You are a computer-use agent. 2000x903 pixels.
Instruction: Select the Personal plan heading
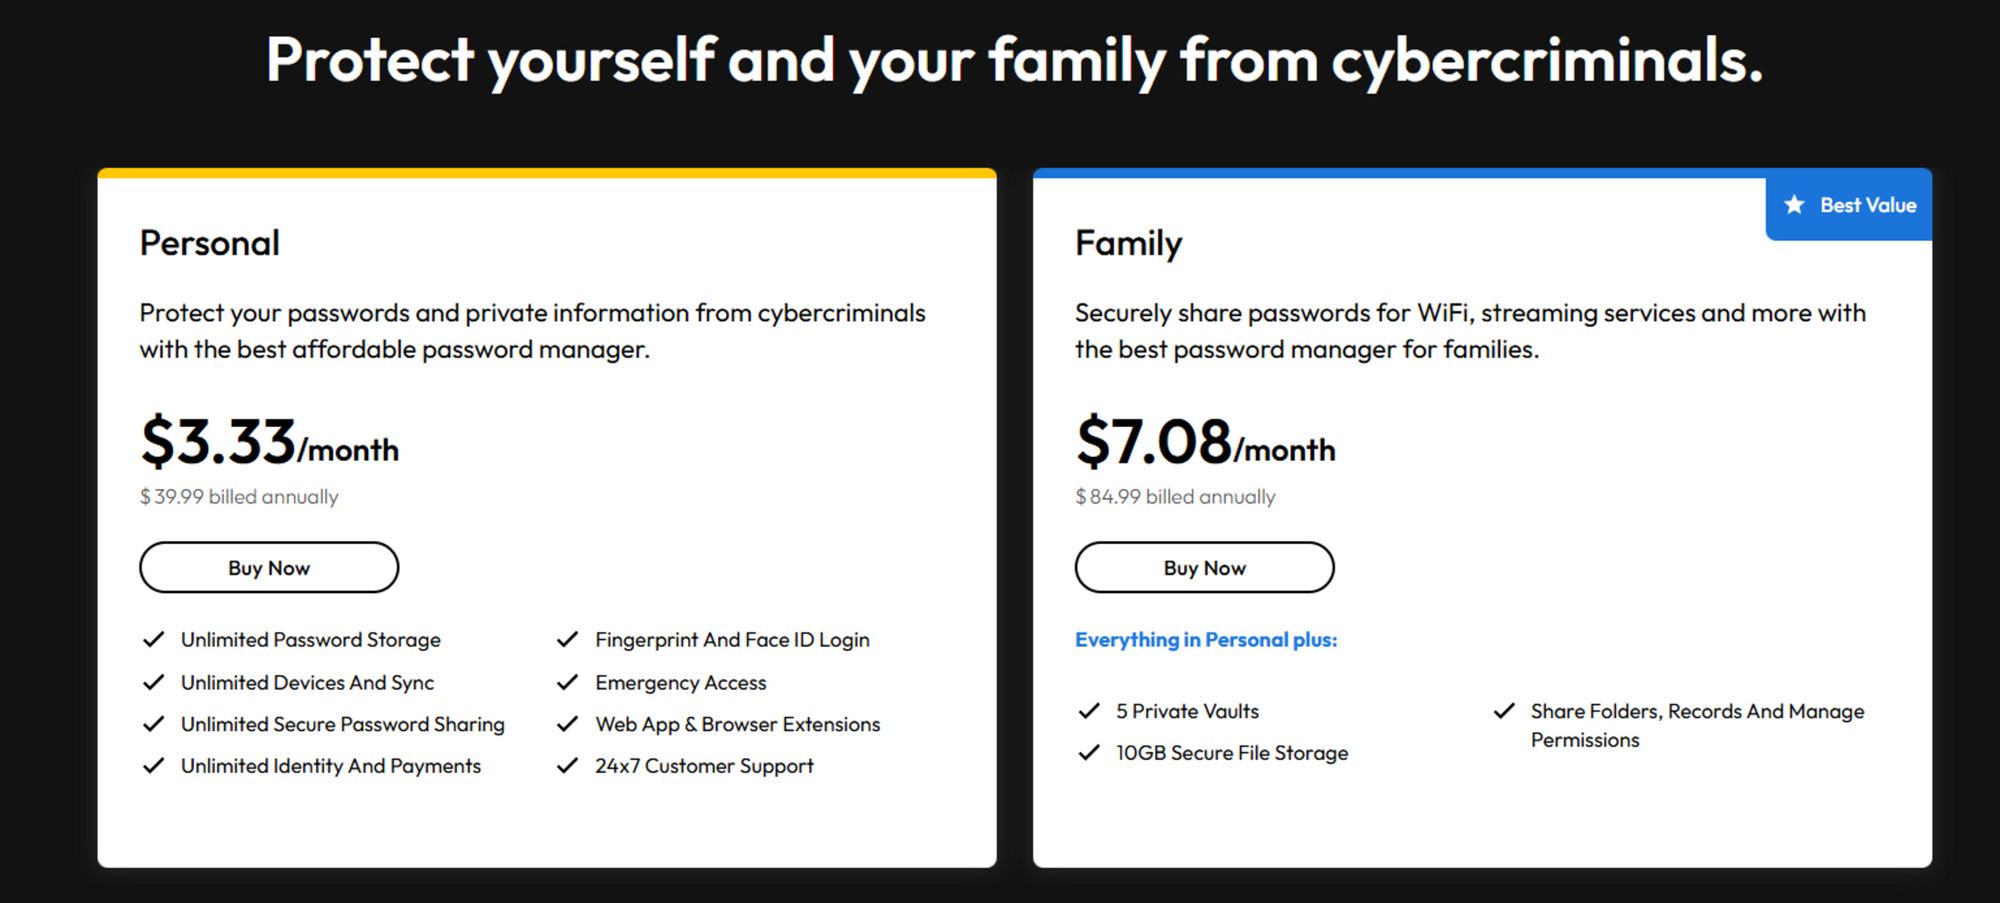[210, 243]
